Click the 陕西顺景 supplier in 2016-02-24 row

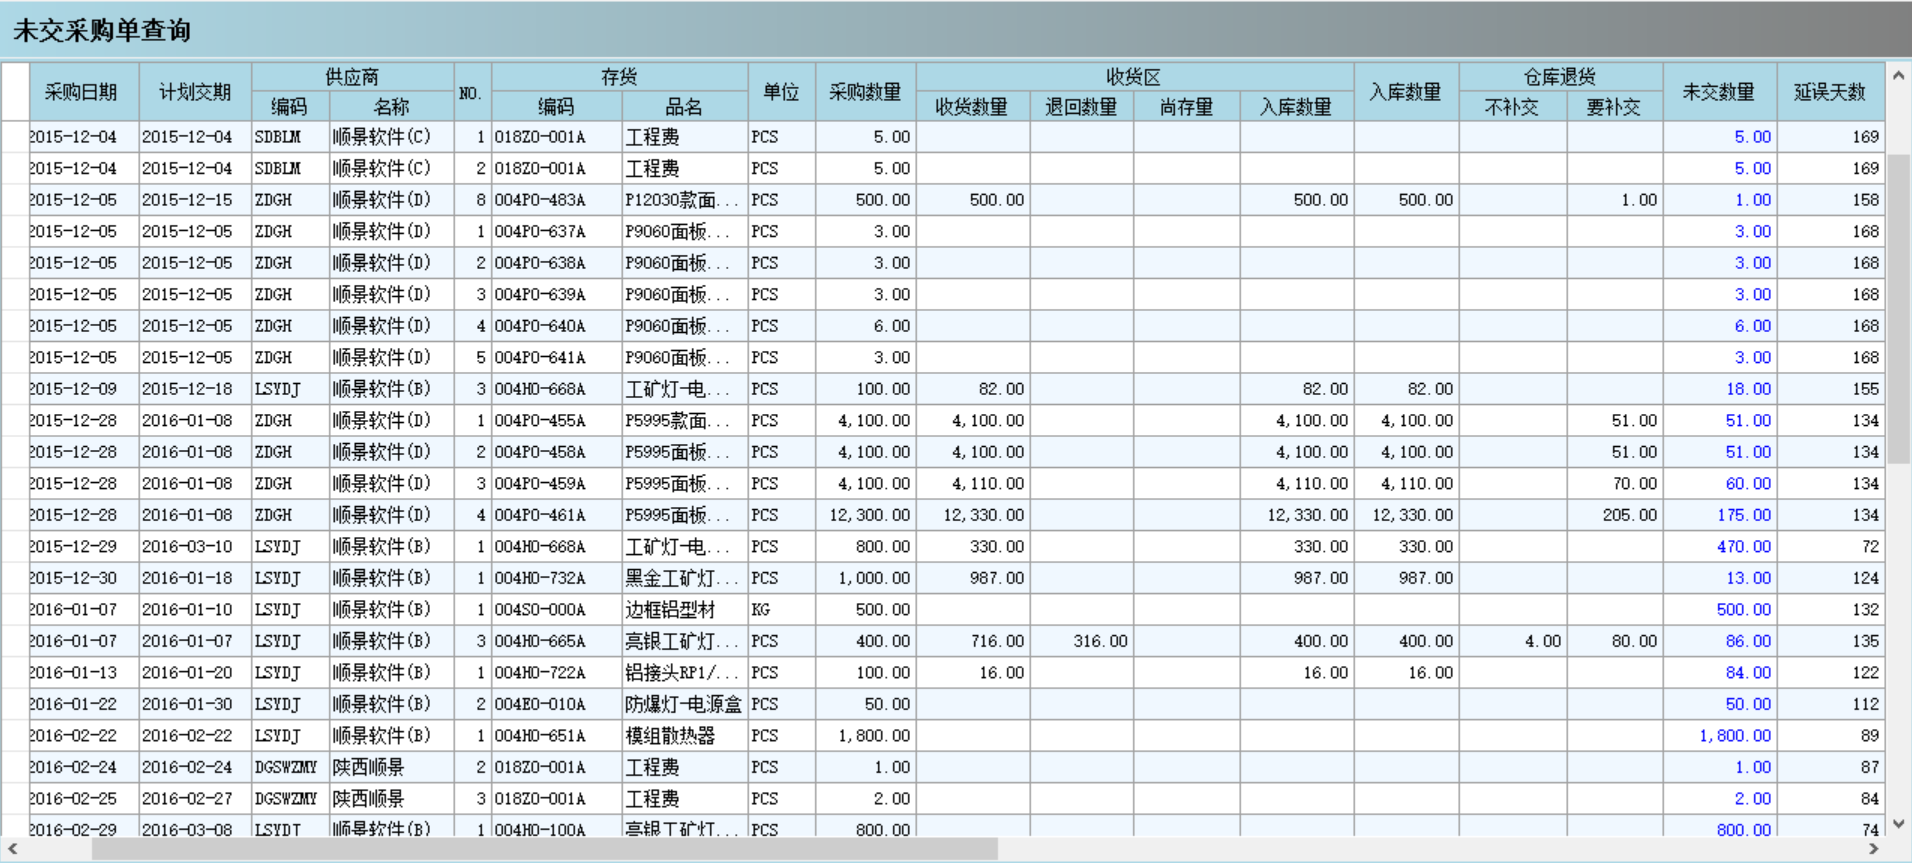pyautogui.click(x=391, y=767)
